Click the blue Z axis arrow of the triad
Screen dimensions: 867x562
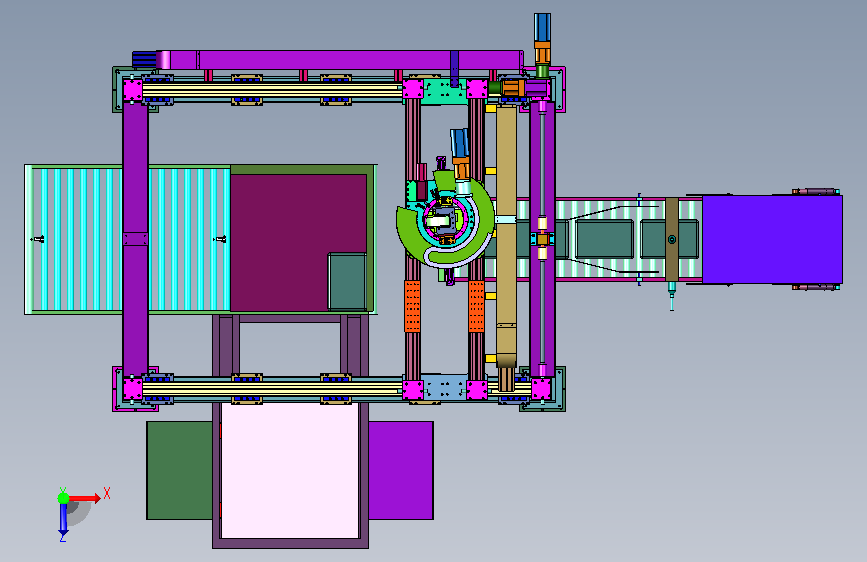pyautogui.click(x=63, y=520)
